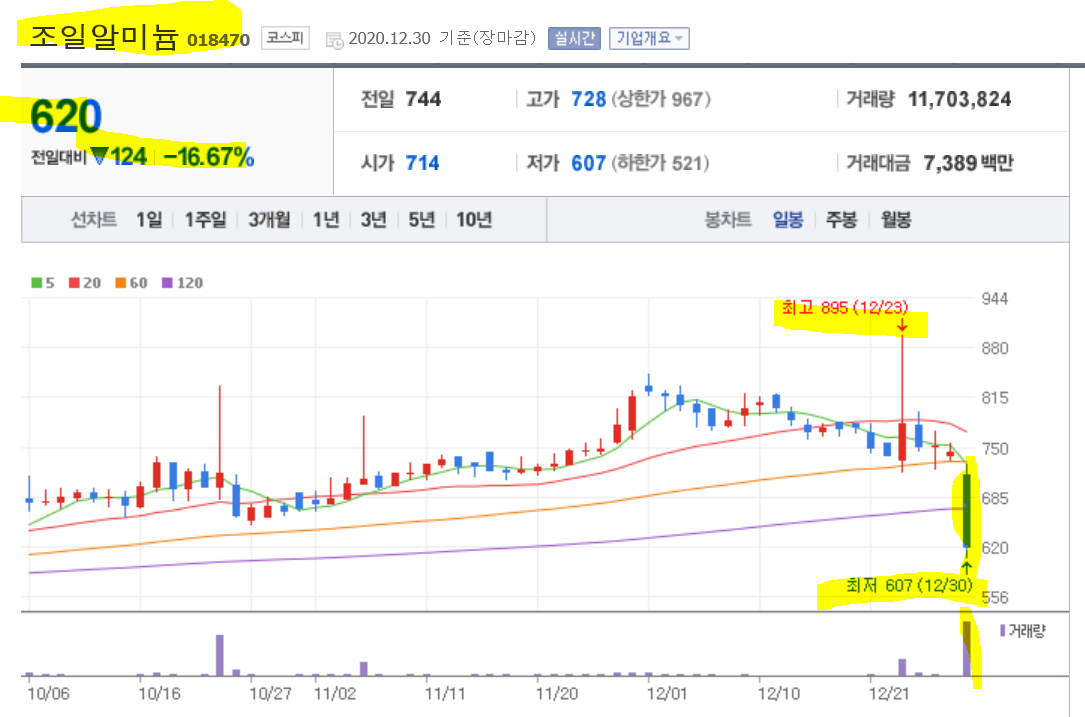Click the 944 price axis label

[x=994, y=299]
